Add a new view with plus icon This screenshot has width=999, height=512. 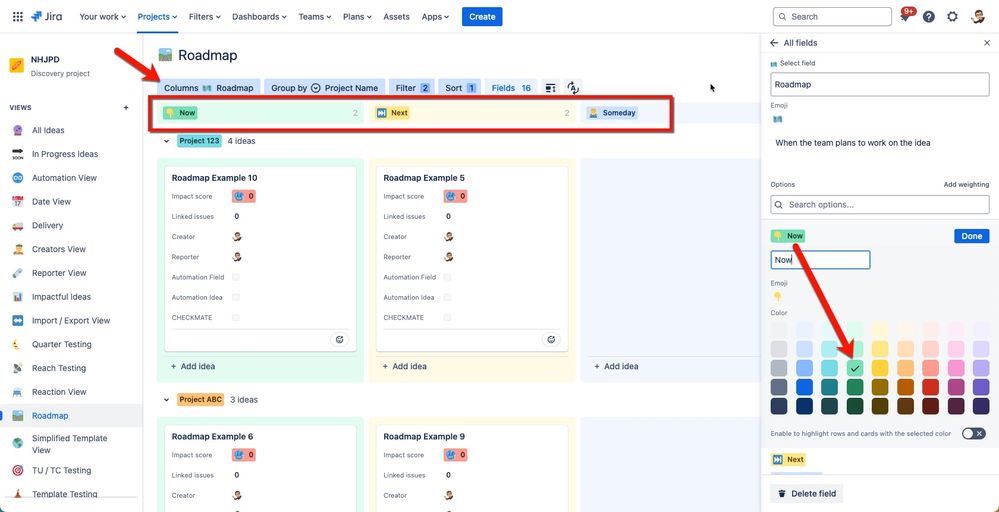126,108
